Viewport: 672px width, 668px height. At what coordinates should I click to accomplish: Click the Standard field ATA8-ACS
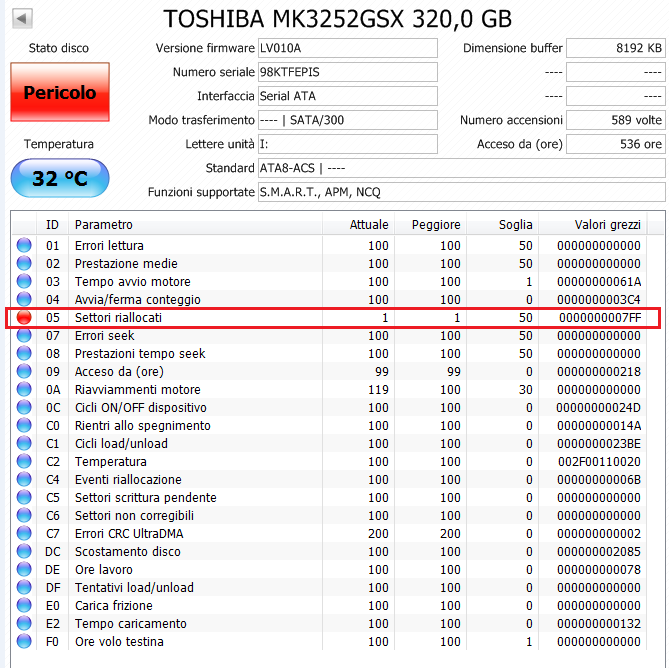[462, 168]
